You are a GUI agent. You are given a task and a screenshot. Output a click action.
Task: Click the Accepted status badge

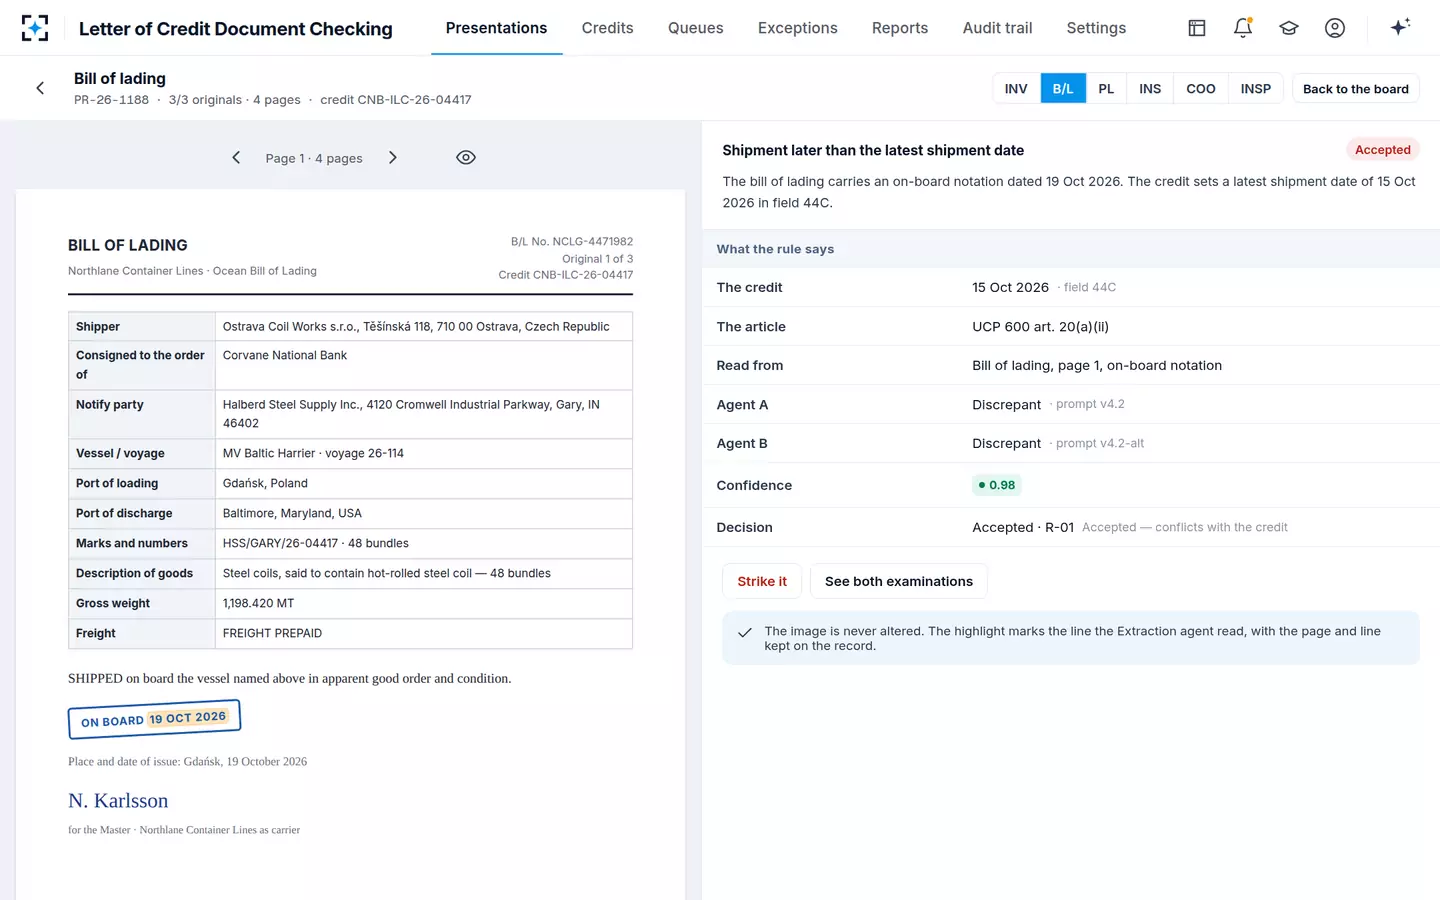click(1383, 150)
